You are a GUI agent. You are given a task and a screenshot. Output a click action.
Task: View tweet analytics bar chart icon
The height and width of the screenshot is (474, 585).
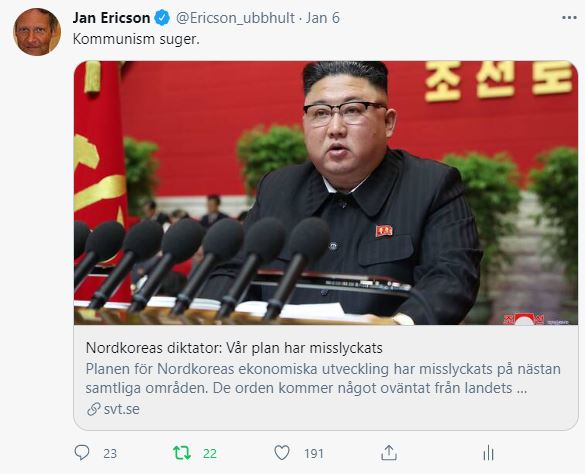click(x=488, y=453)
